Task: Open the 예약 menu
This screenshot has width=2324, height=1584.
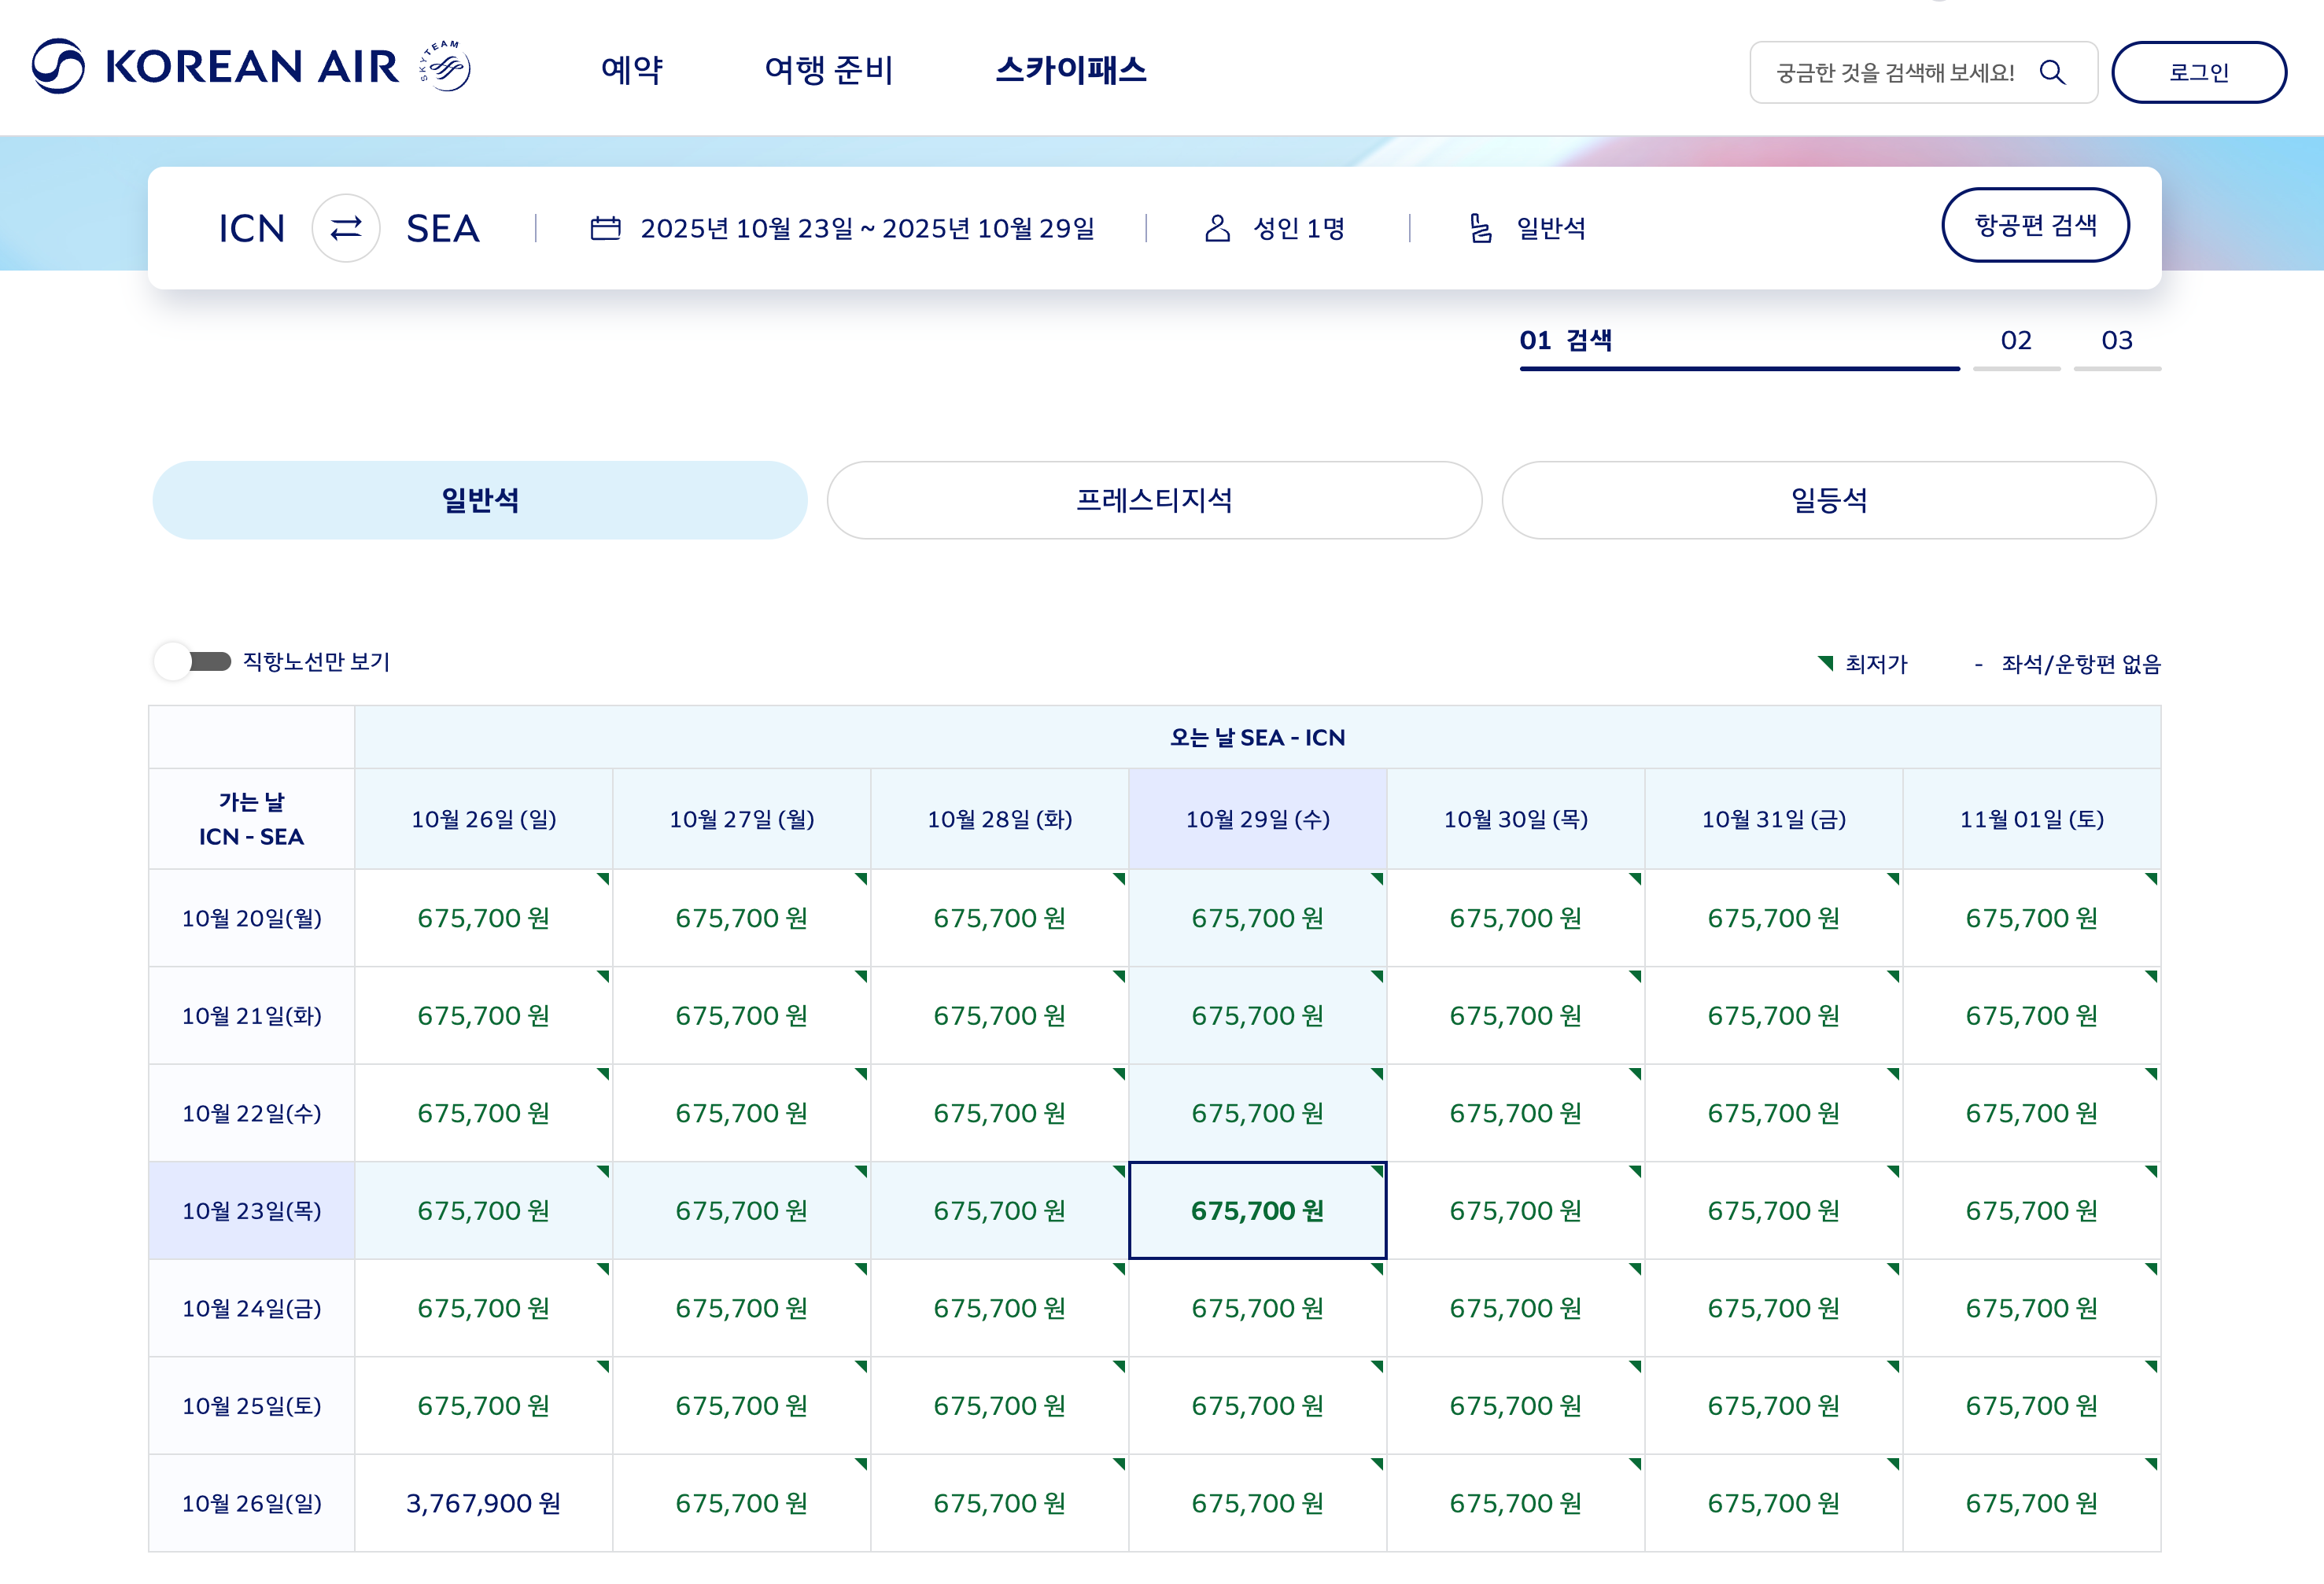Action: (x=632, y=69)
